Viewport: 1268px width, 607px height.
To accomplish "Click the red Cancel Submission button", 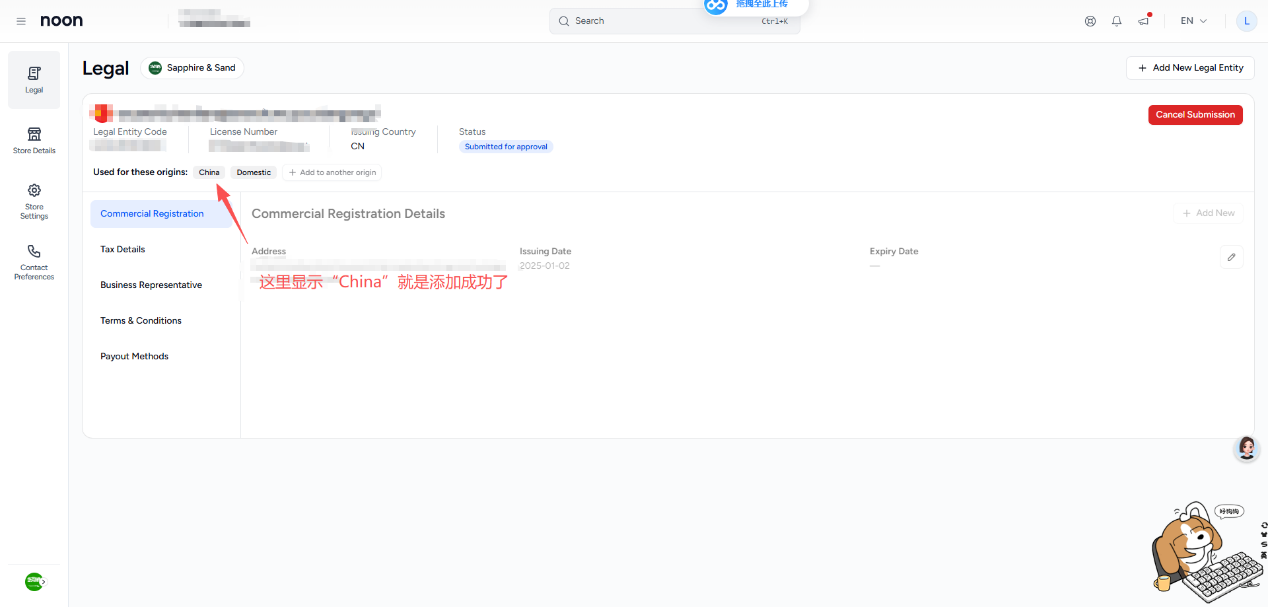I will 1195,115.
